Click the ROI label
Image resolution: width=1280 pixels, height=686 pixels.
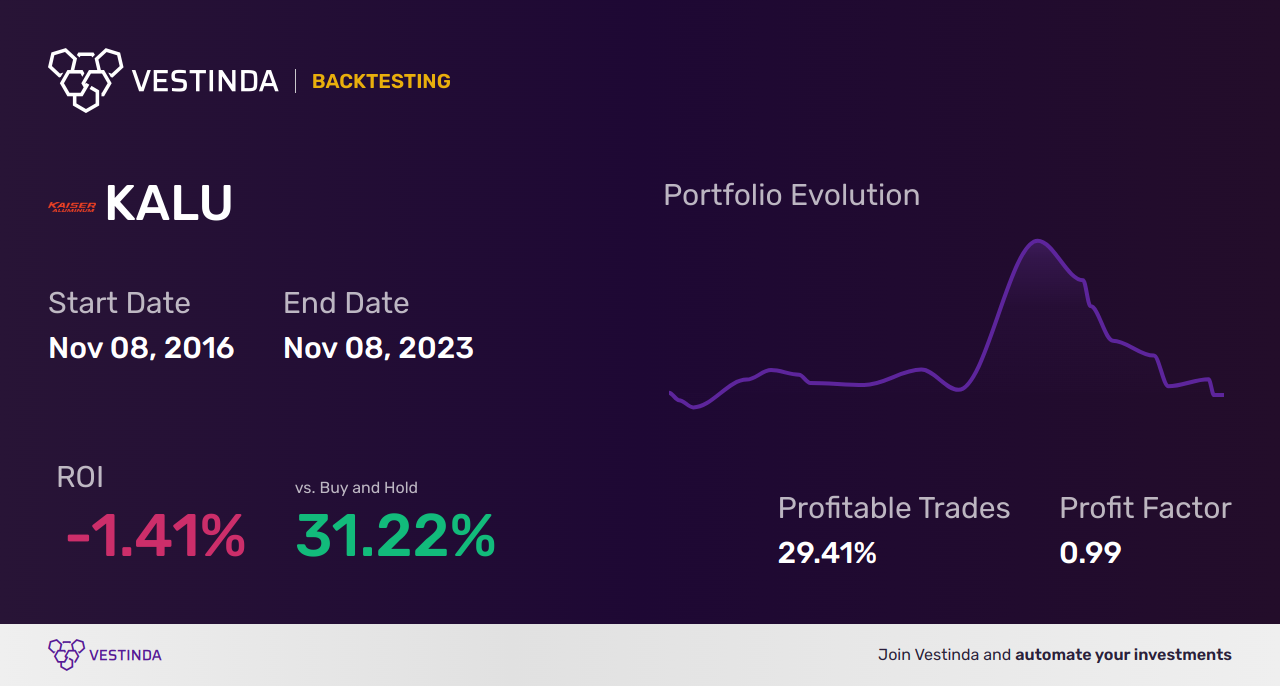click(80, 478)
